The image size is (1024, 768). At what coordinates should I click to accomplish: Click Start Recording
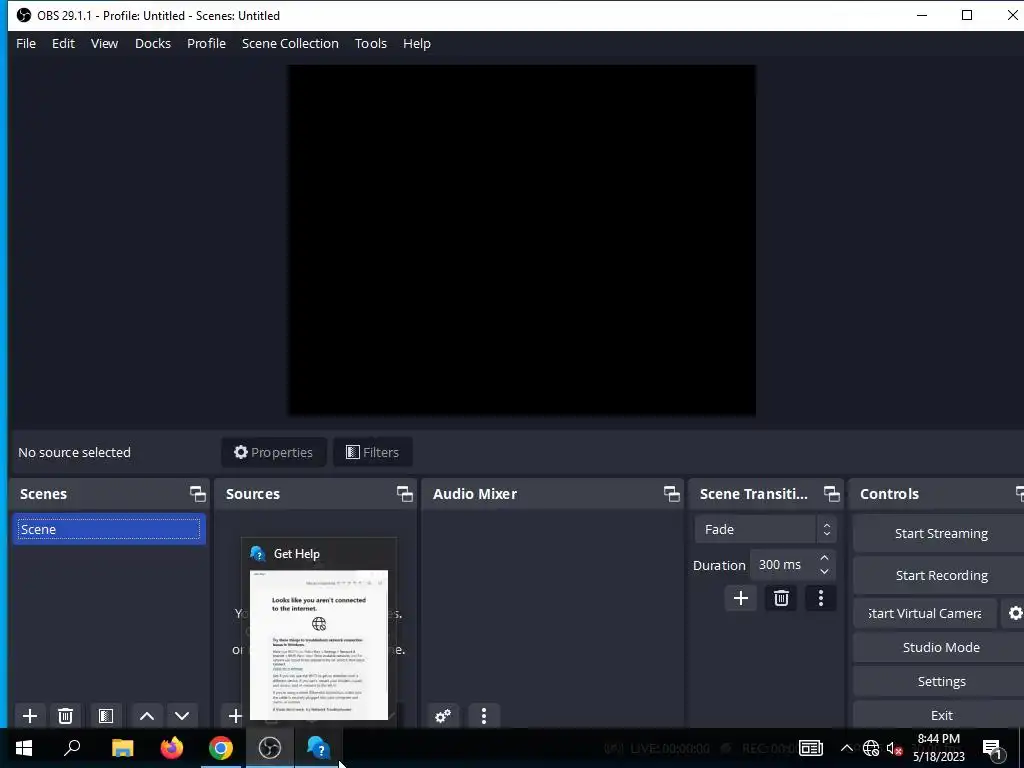click(x=940, y=575)
